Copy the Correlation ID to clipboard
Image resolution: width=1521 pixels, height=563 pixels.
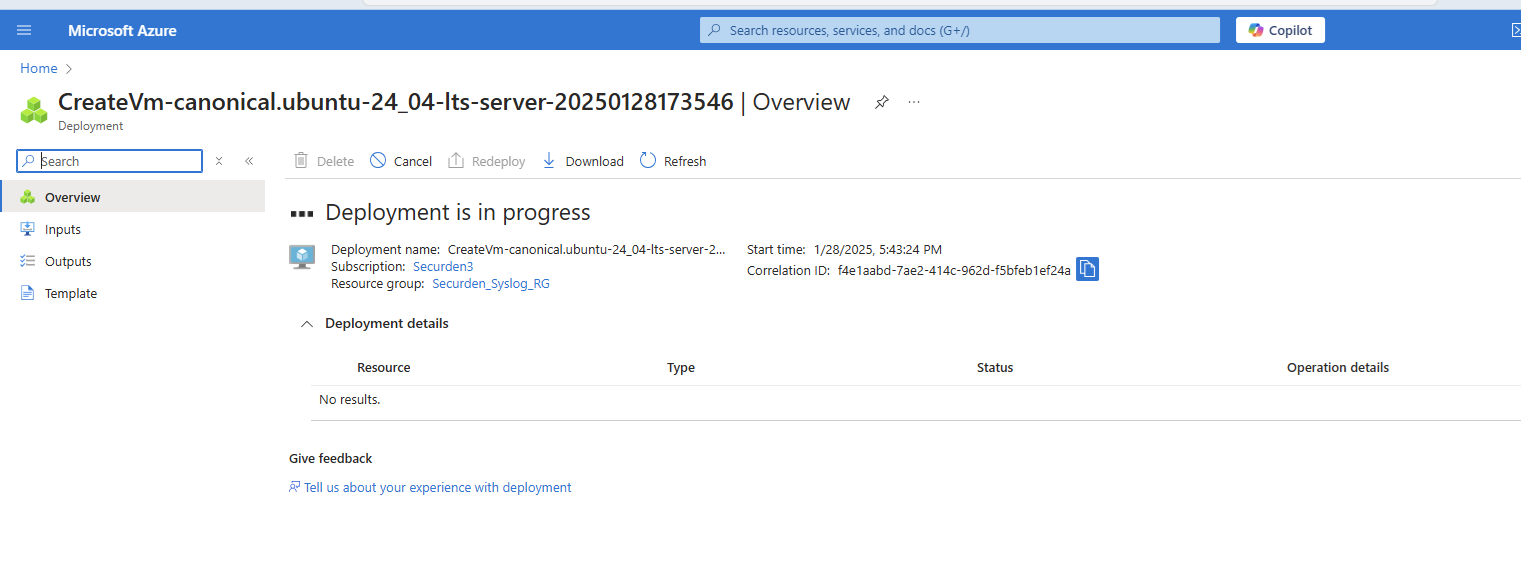[x=1087, y=269]
